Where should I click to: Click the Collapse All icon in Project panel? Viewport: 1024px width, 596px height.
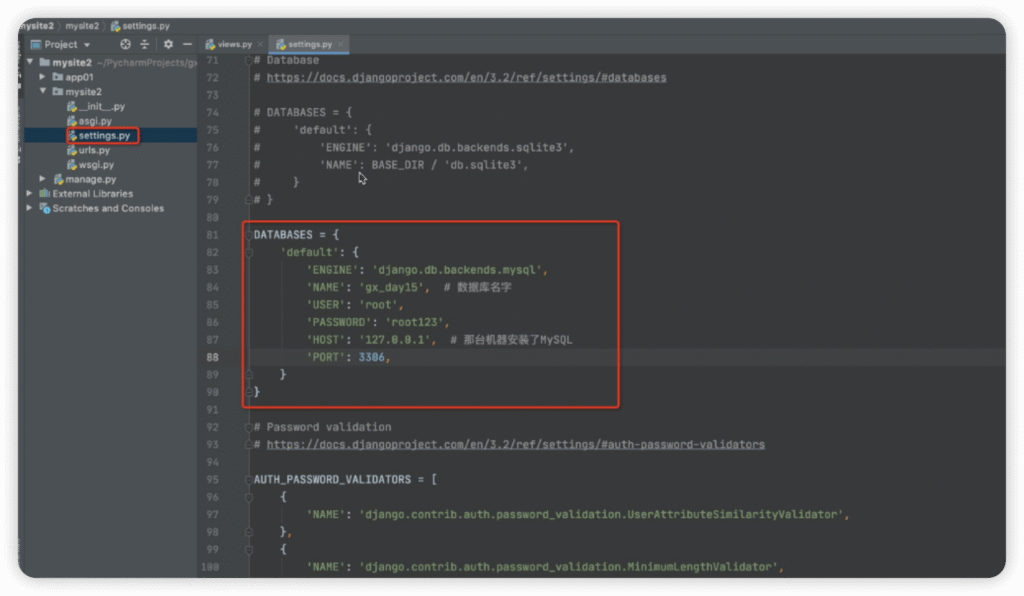tap(145, 45)
